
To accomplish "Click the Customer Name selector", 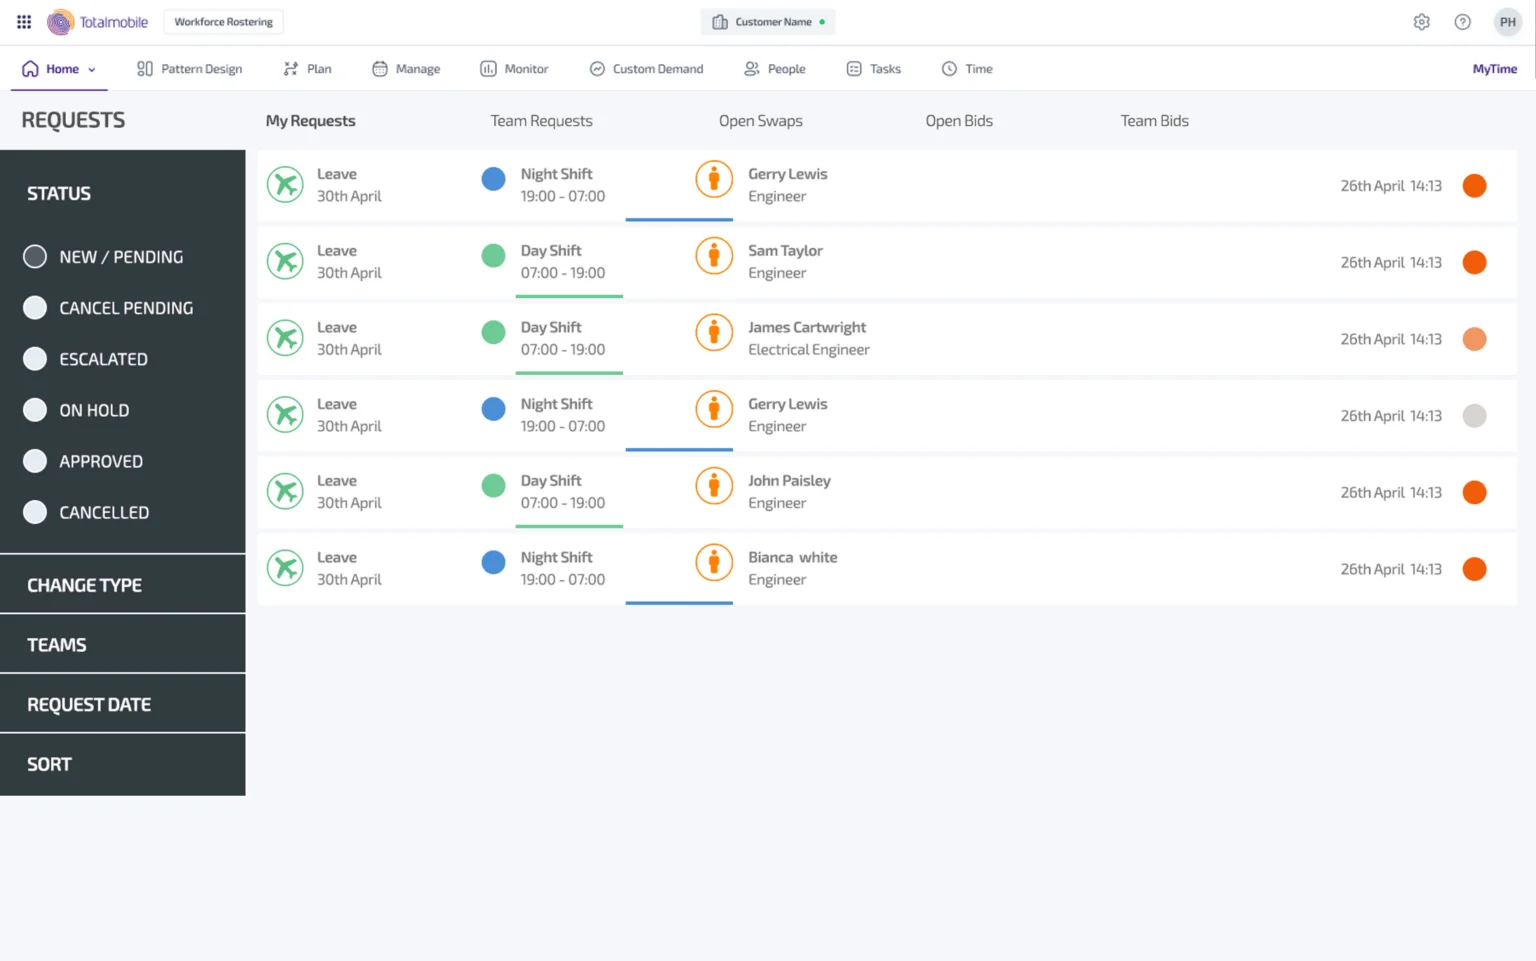I will pos(768,22).
